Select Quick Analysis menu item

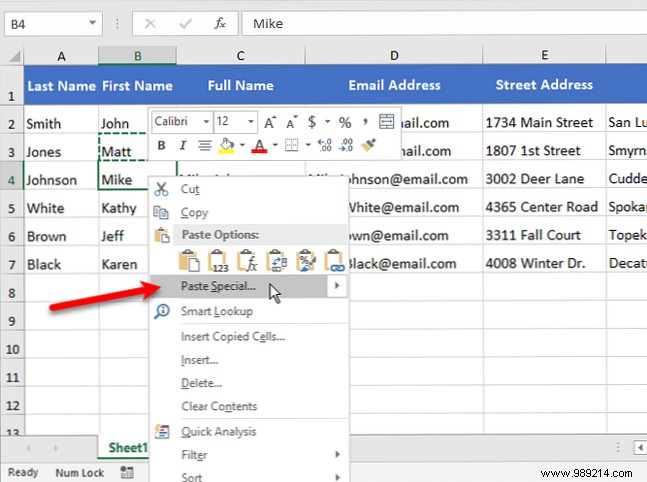[x=248, y=432]
